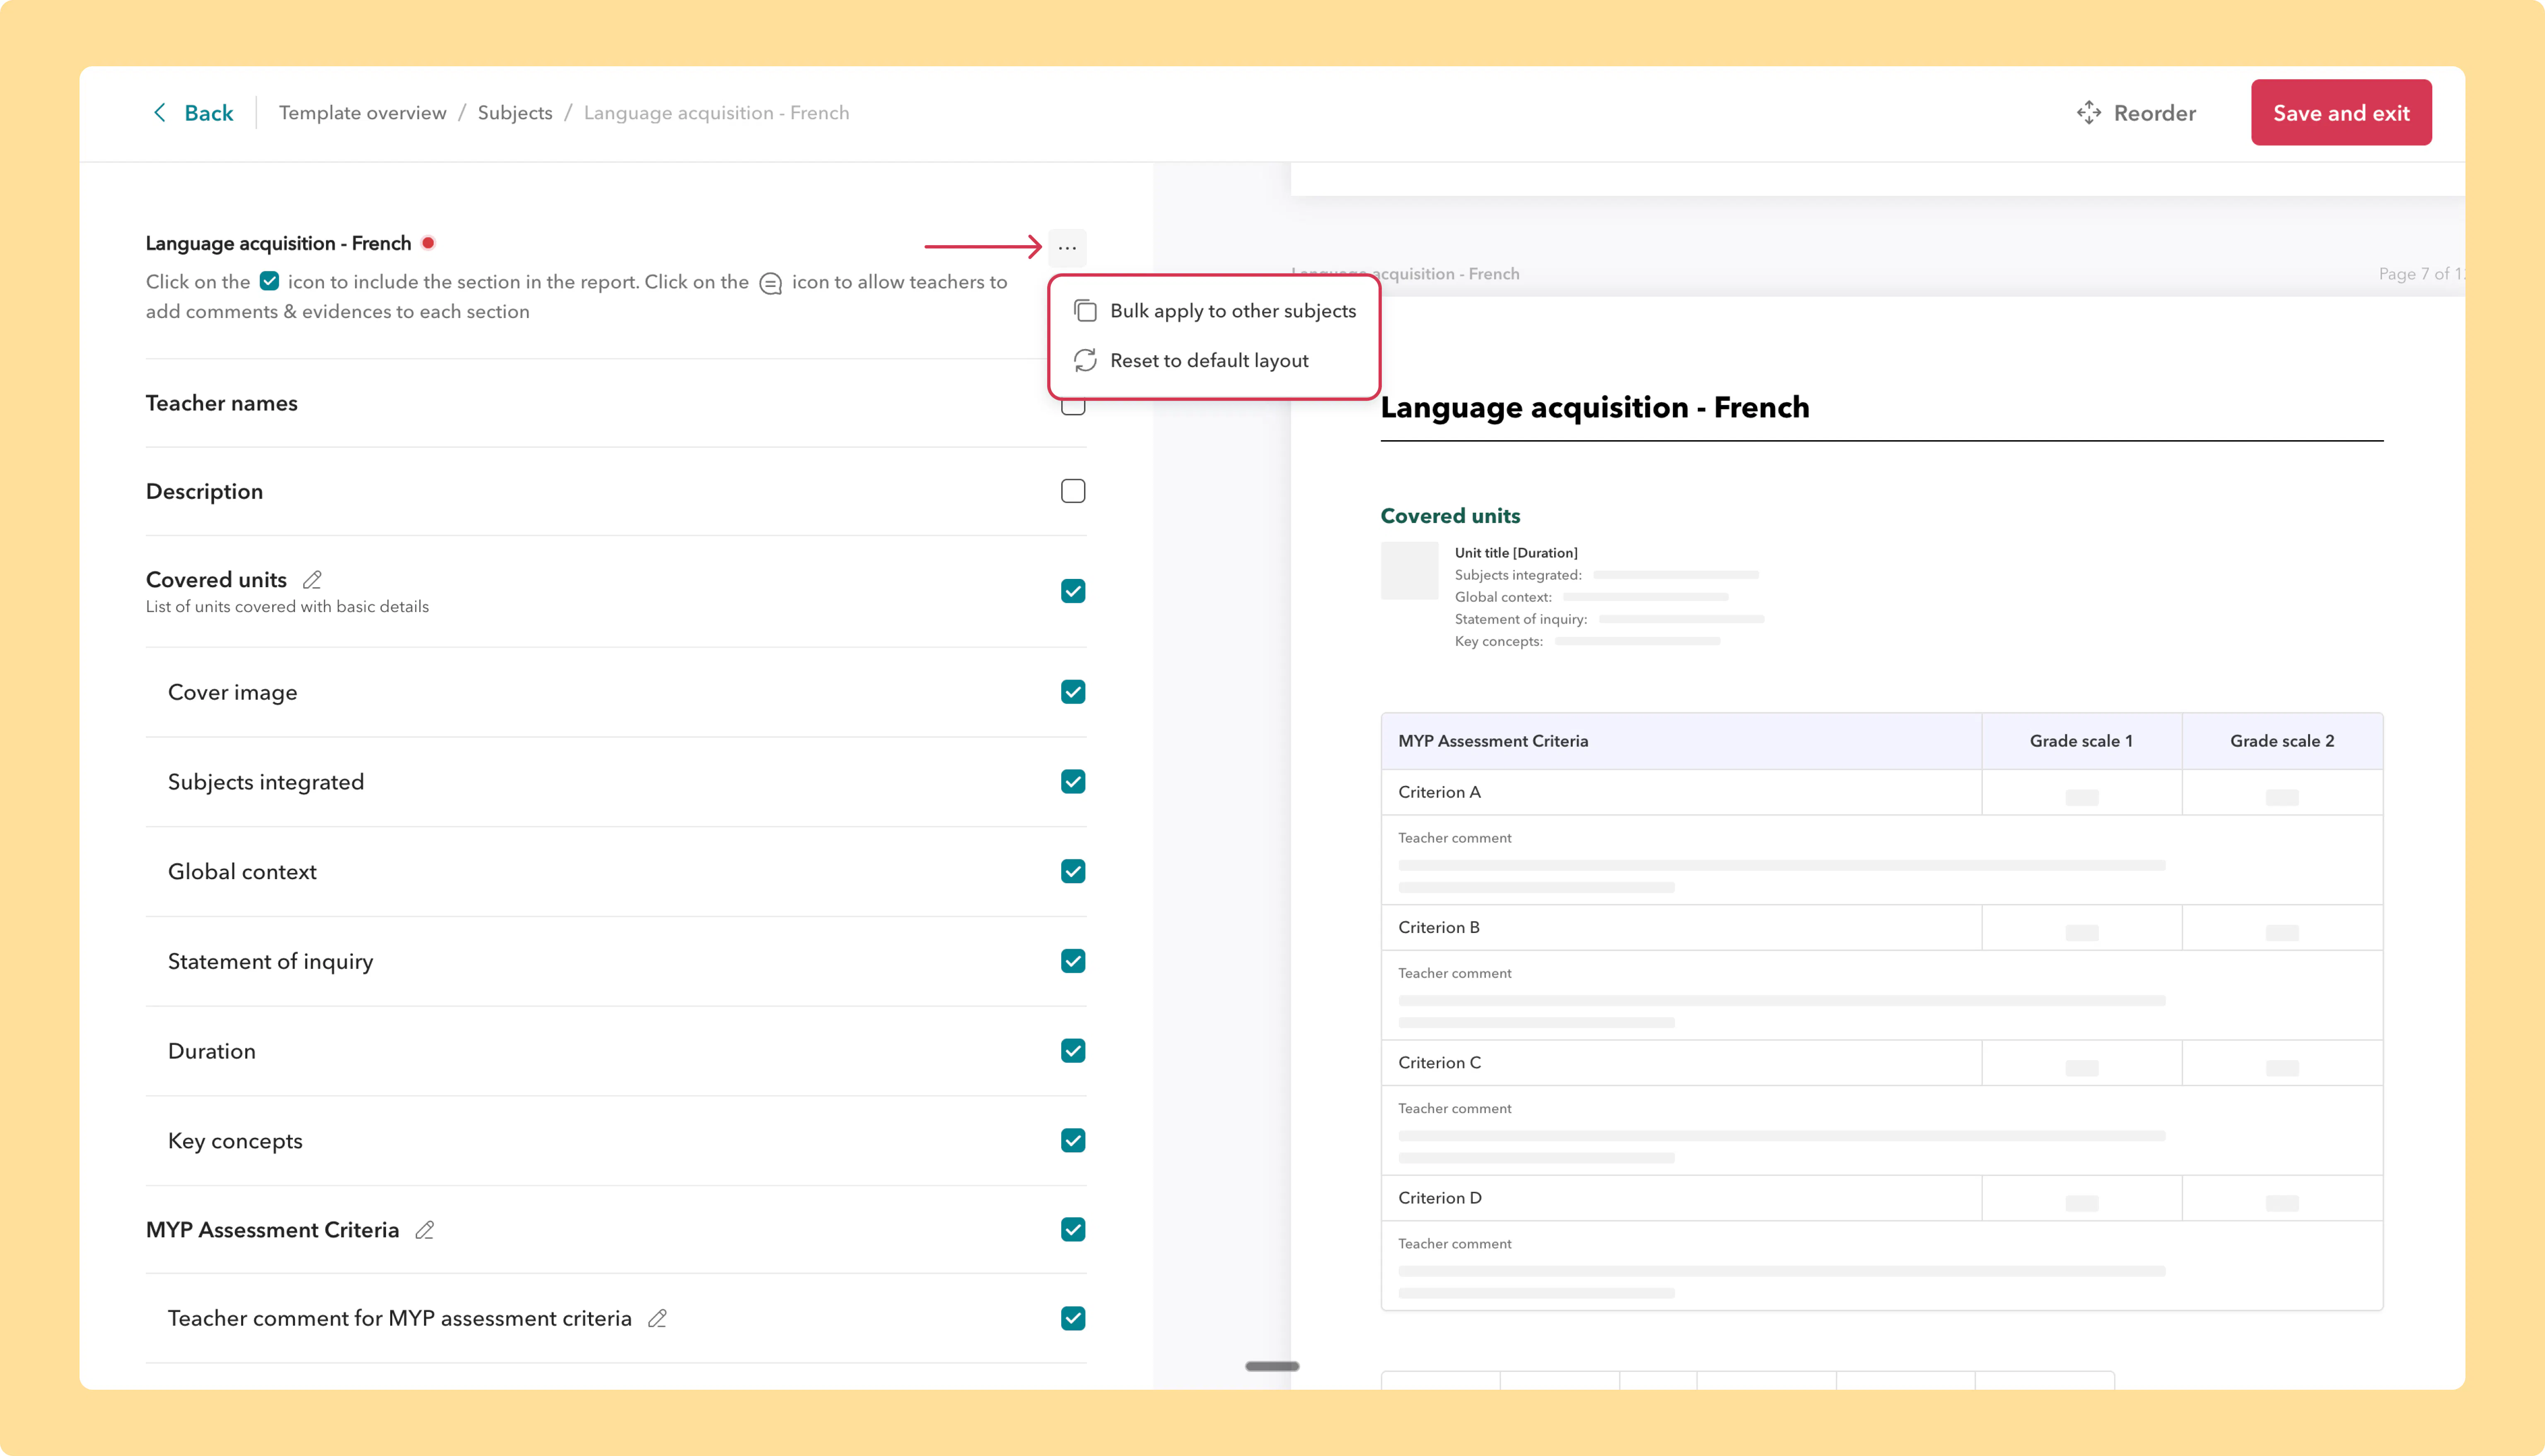Uncheck Teacher comment for MYP assessment checkbox

1073,1319
